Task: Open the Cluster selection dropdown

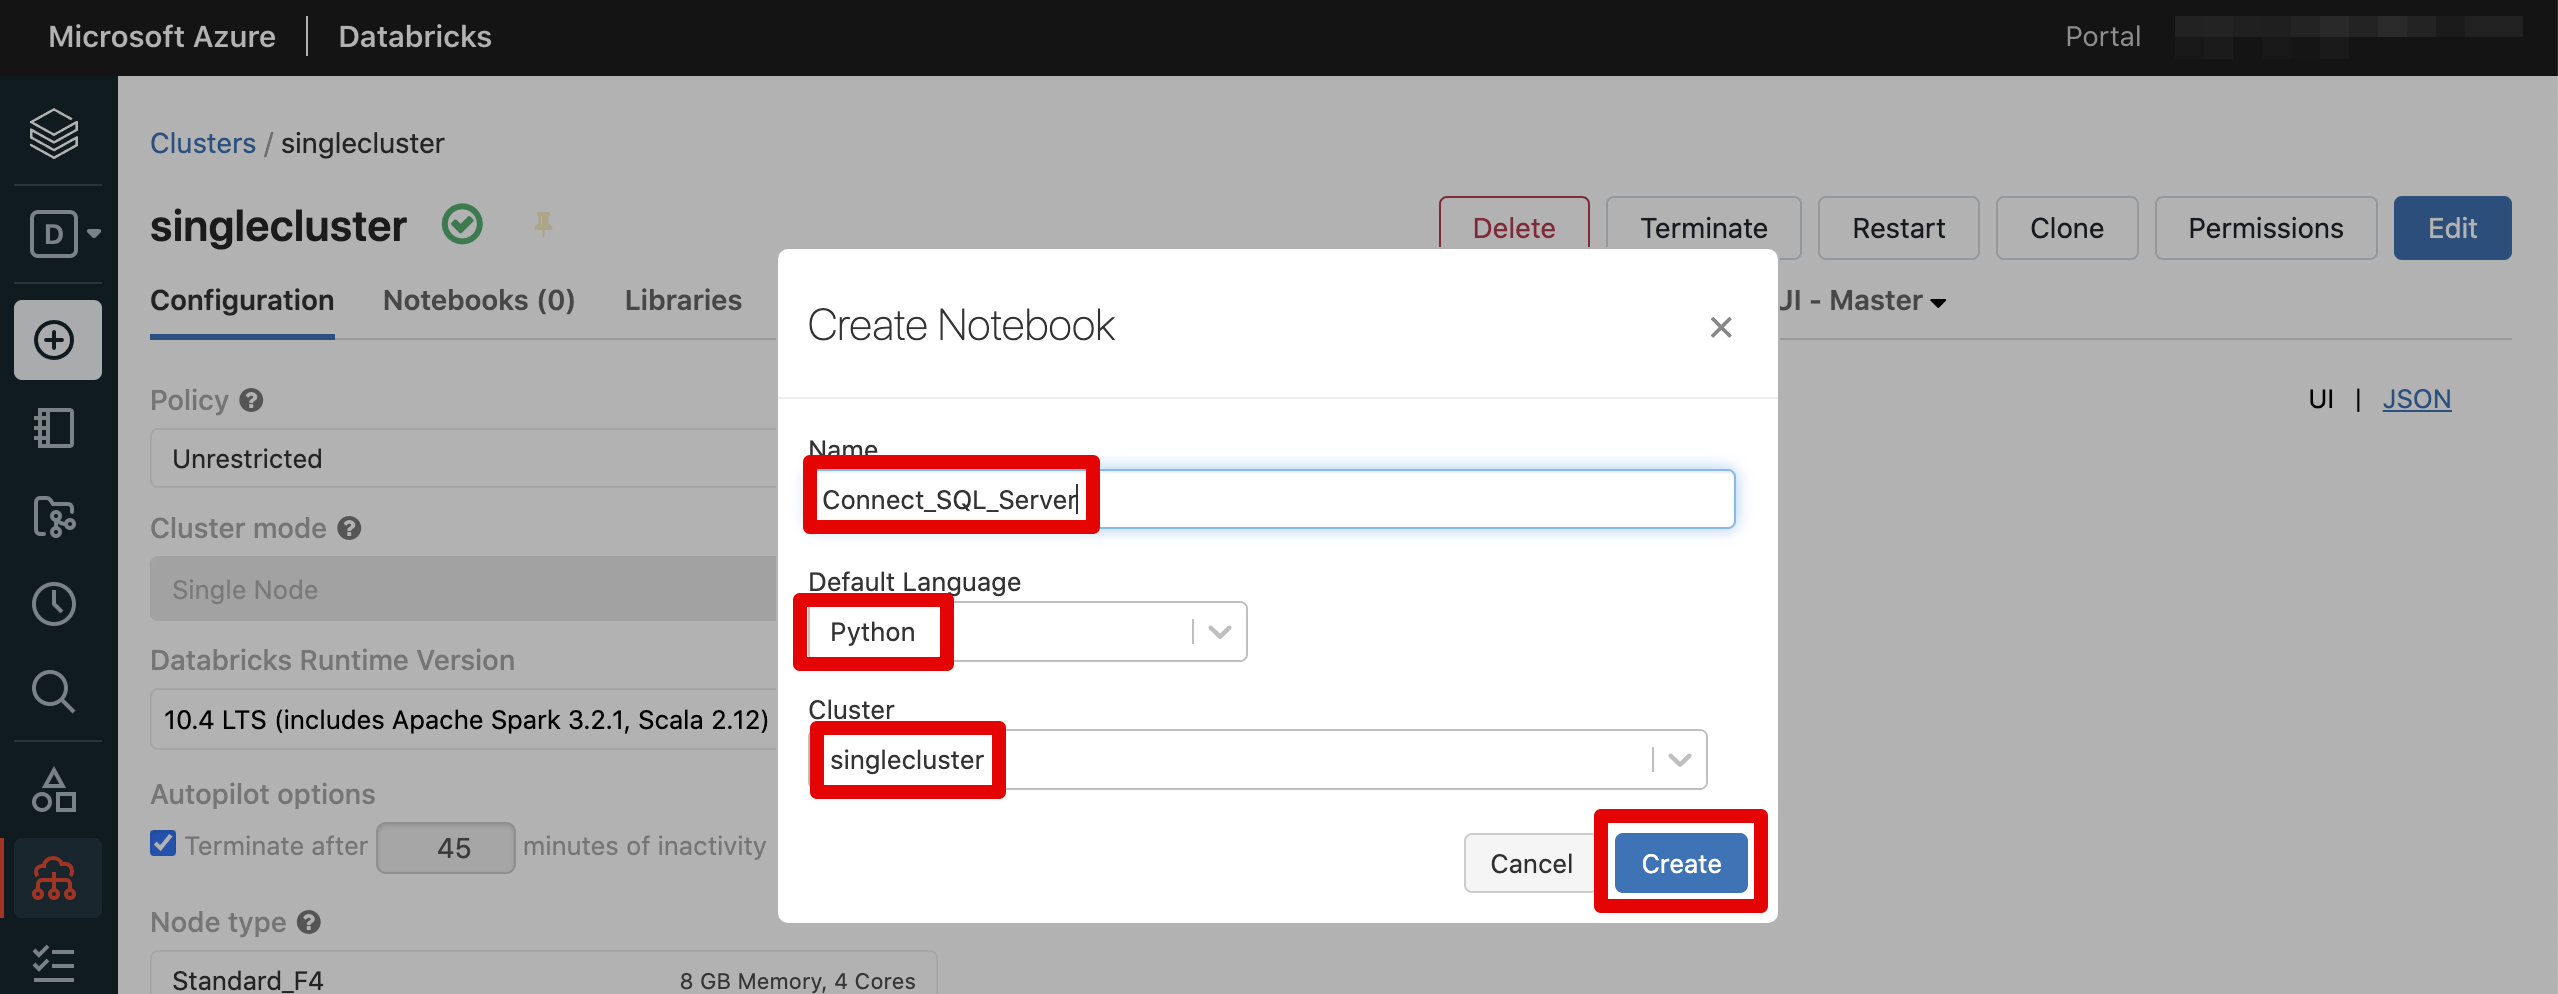Action: [1678, 759]
